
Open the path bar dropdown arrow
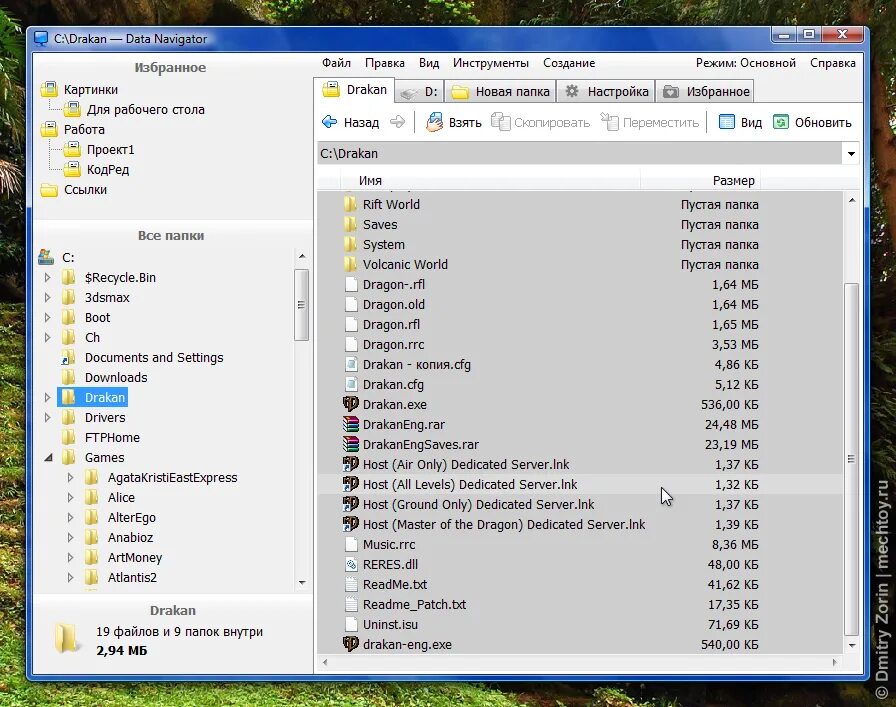[x=851, y=154]
